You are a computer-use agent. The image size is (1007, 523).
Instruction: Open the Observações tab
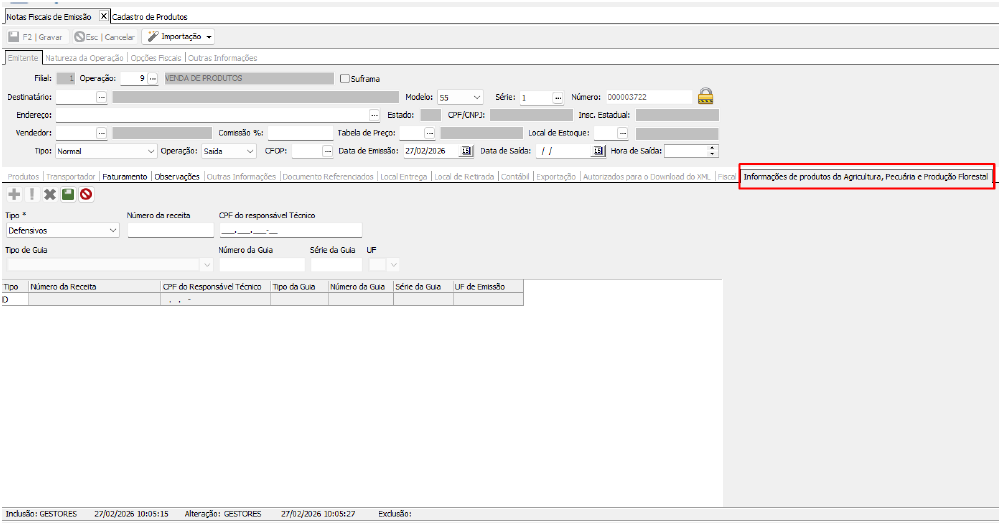[x=176, y=176]
